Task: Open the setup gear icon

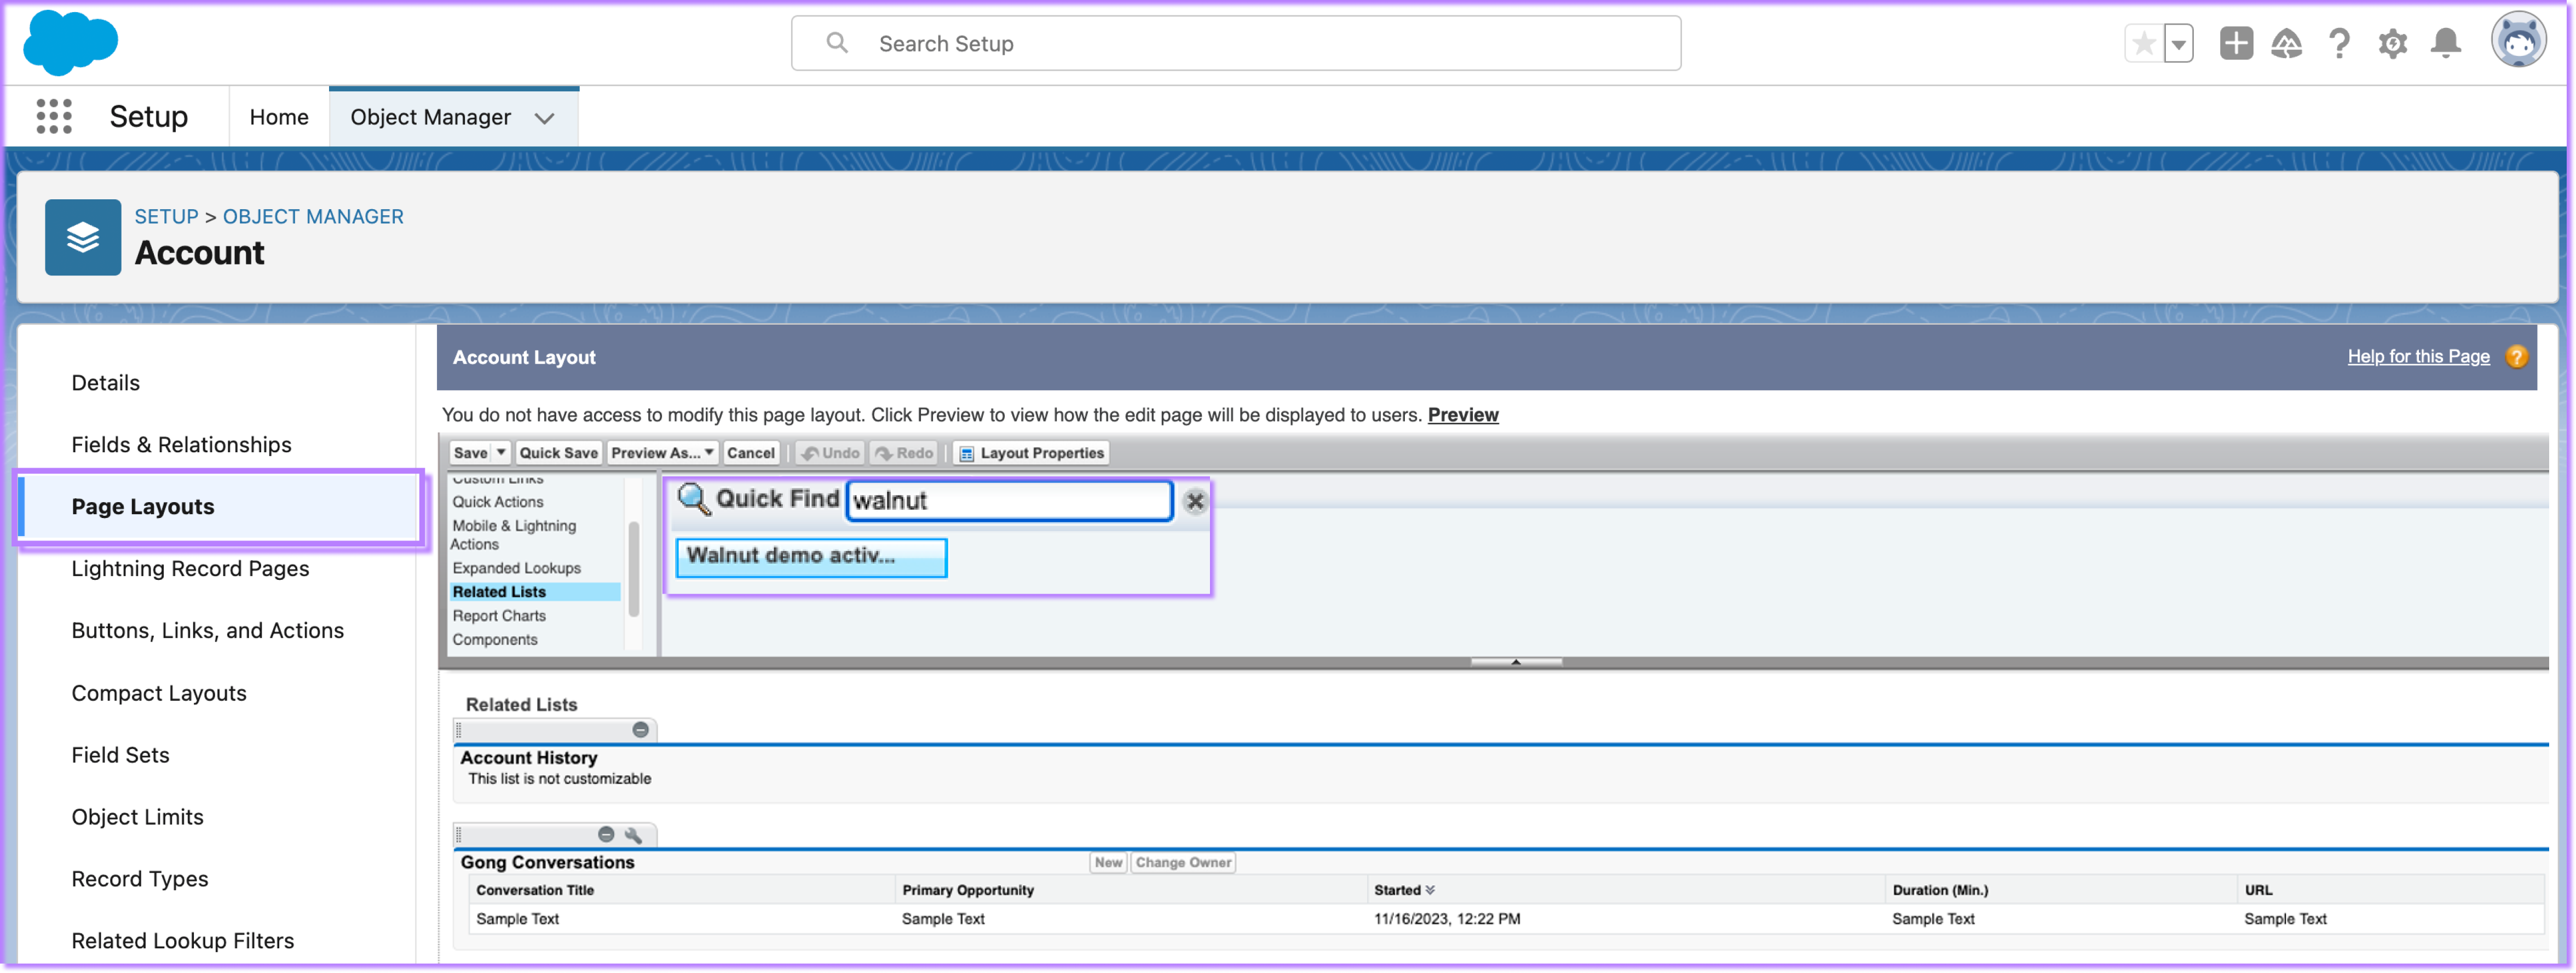Action: click(x=2392, y=43)
